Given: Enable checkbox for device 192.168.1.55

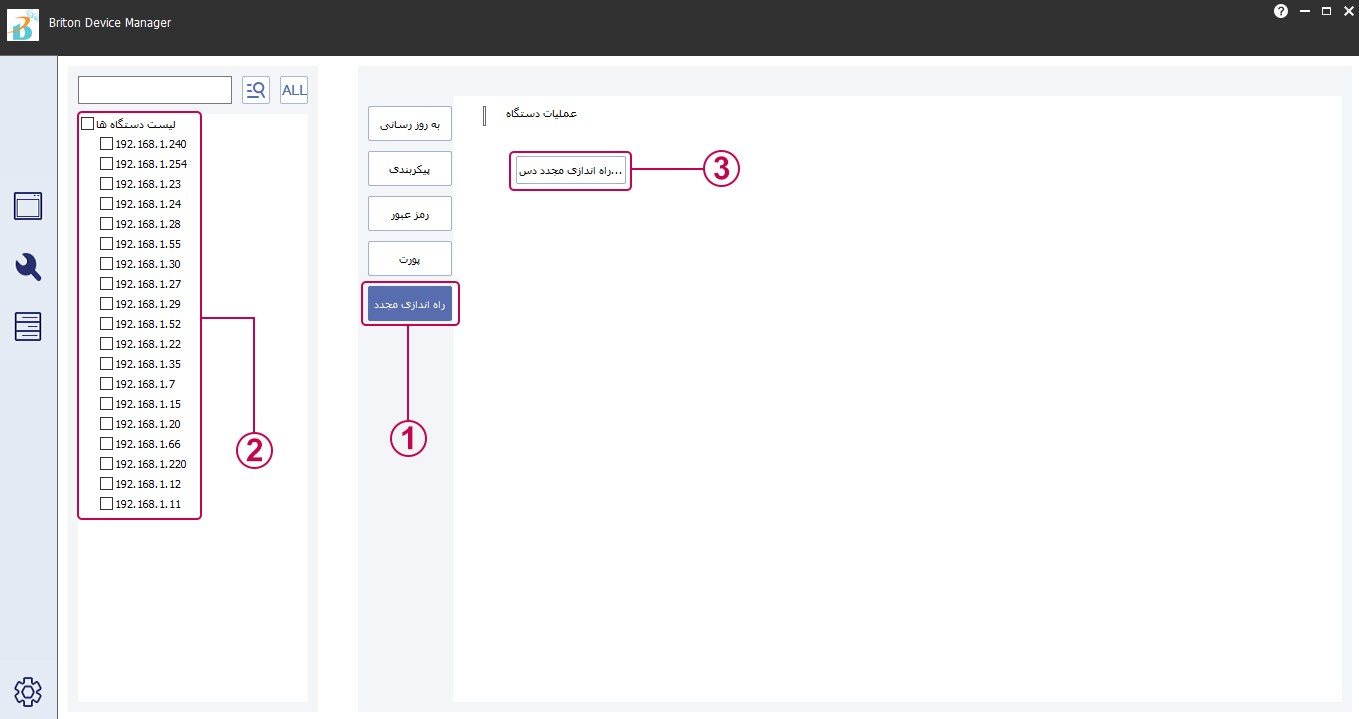Looking at the screenshot, I should (107, 244).
